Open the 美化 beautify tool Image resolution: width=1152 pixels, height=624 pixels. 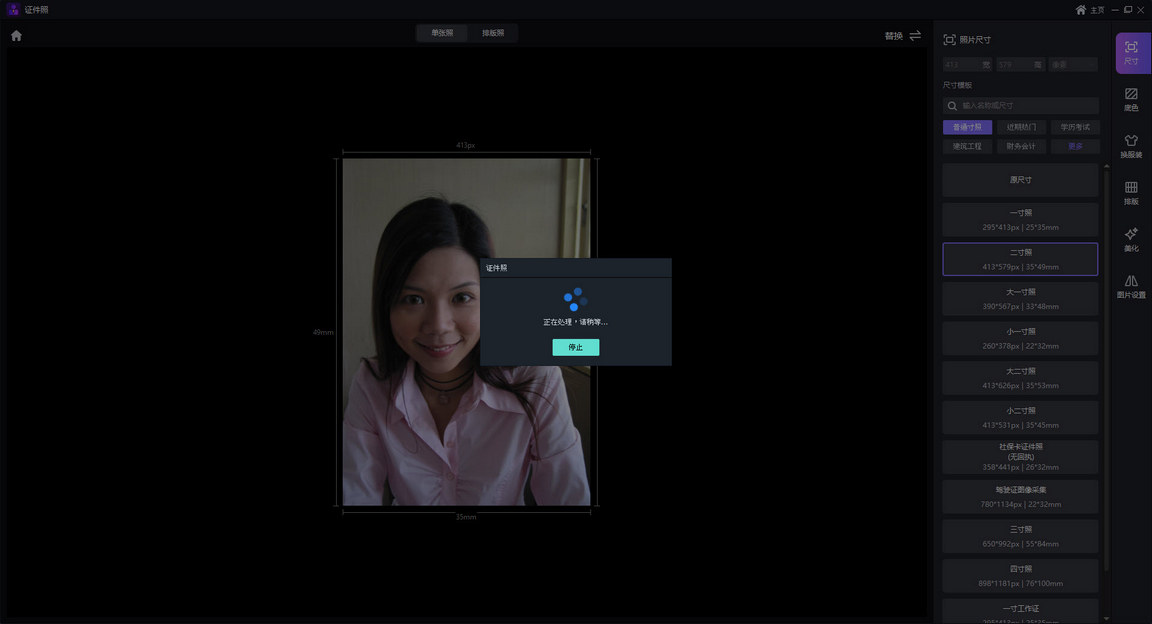(1131, 240)
